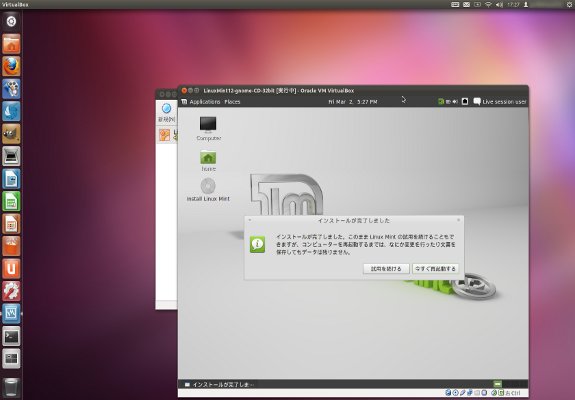The image size is (575, 400).
Task: Click the 試用を続ける (continue trial) button
Action: tap(386, 269)
